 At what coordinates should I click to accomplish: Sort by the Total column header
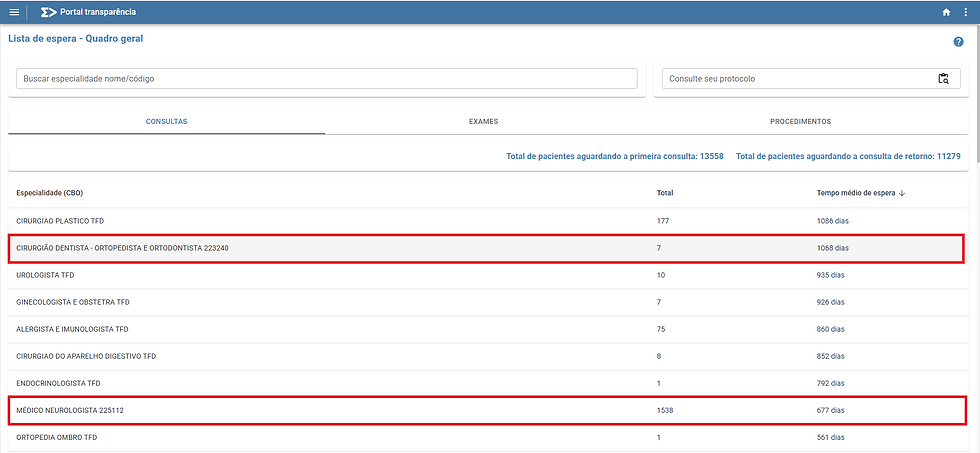pos(665,193)
